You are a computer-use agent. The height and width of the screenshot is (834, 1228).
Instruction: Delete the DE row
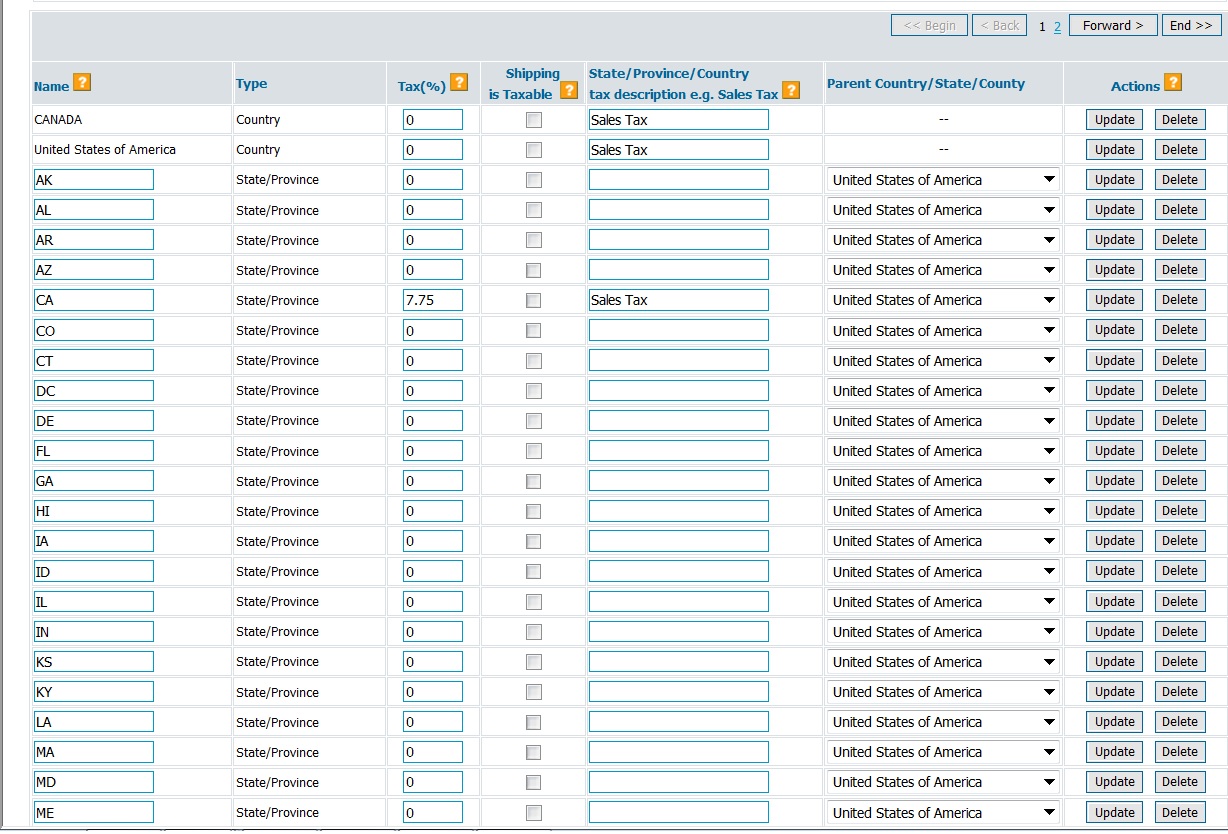(1180, 421)
